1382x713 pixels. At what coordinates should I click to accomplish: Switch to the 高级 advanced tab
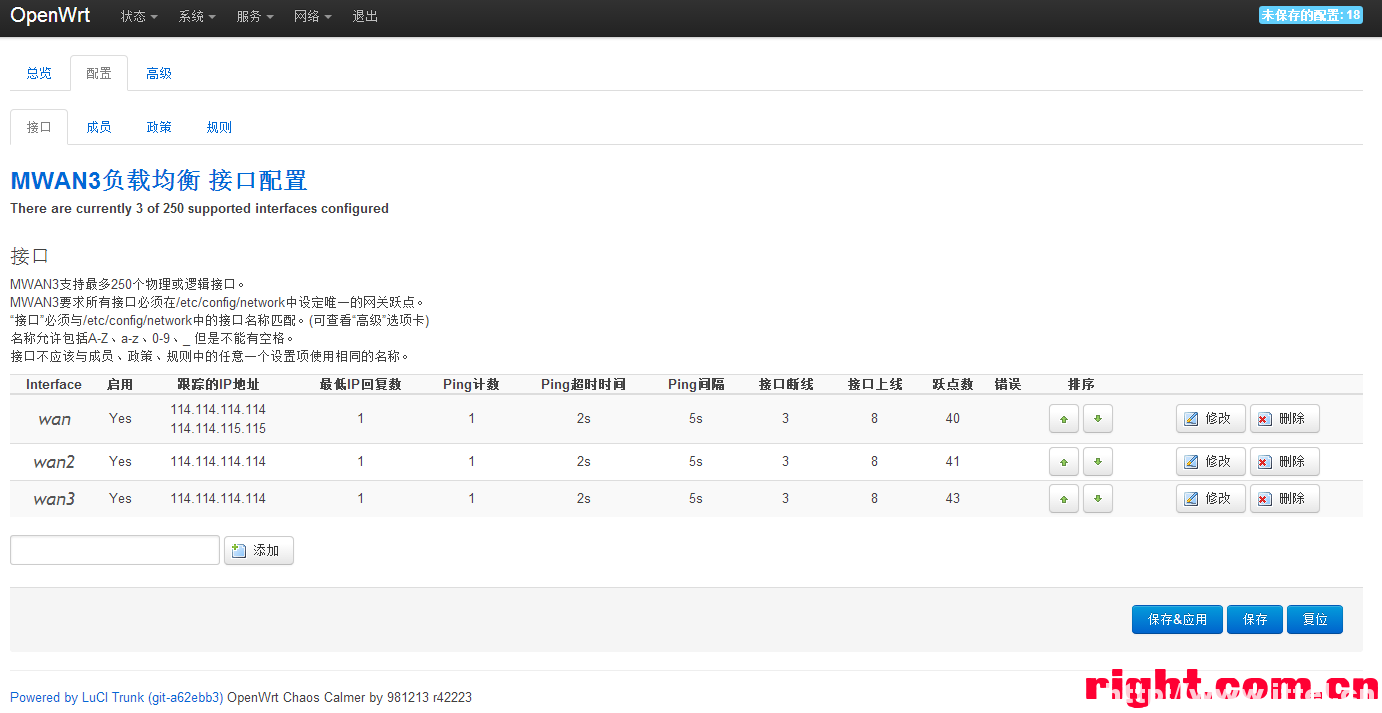[x=159, y=73]
